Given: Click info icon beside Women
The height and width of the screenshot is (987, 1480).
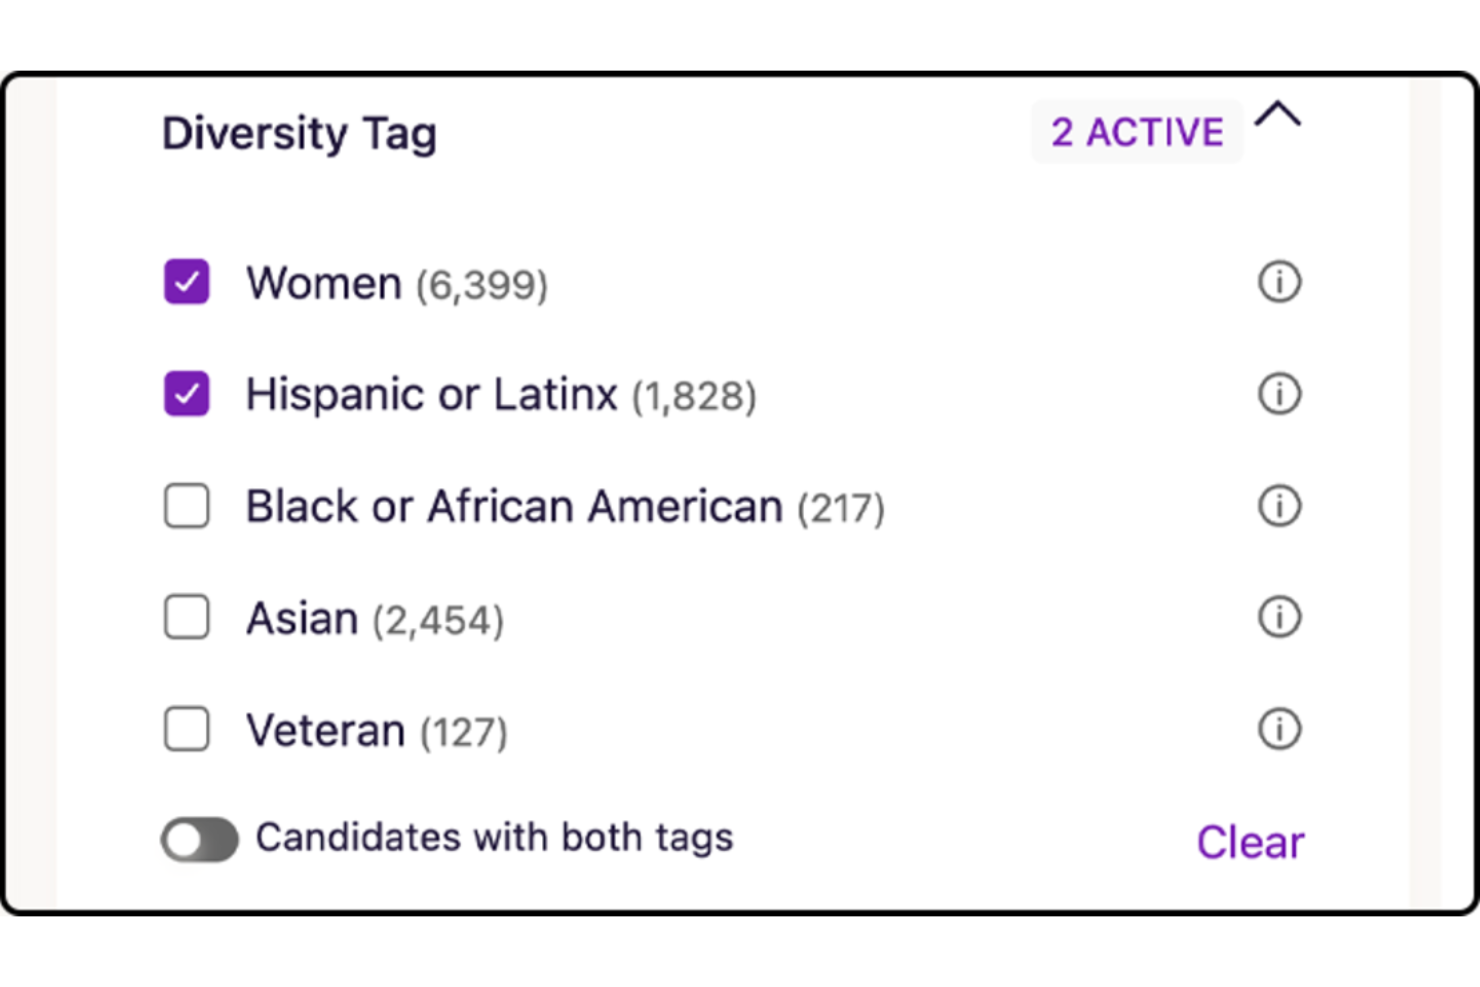Looking at the screenshot, I should point(1278,282).
